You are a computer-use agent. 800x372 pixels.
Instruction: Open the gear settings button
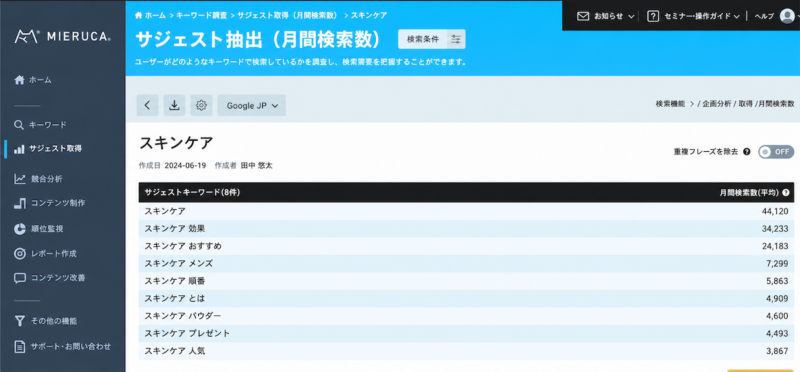tap(202, 105)
